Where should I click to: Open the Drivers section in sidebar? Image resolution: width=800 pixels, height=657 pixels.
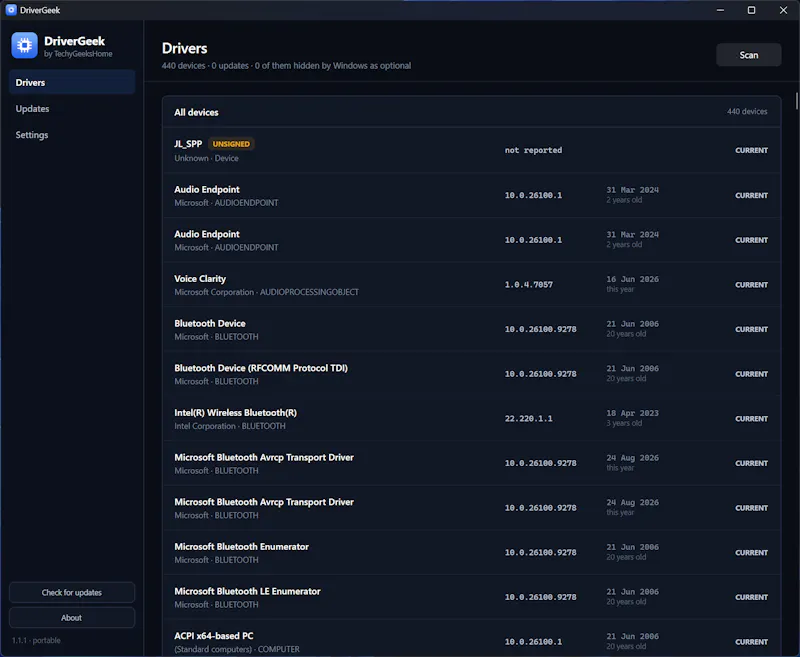point(72,83)
